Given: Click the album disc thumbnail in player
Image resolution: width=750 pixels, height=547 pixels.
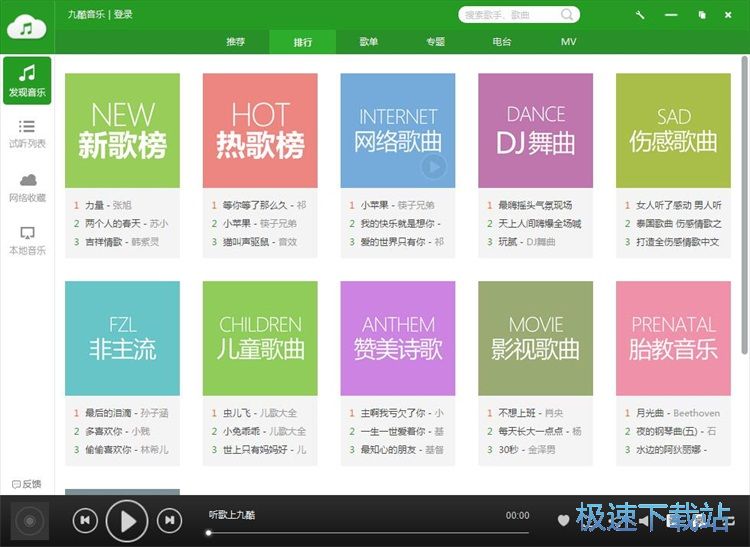Looking at the screenshot, I should pos(30,521).
